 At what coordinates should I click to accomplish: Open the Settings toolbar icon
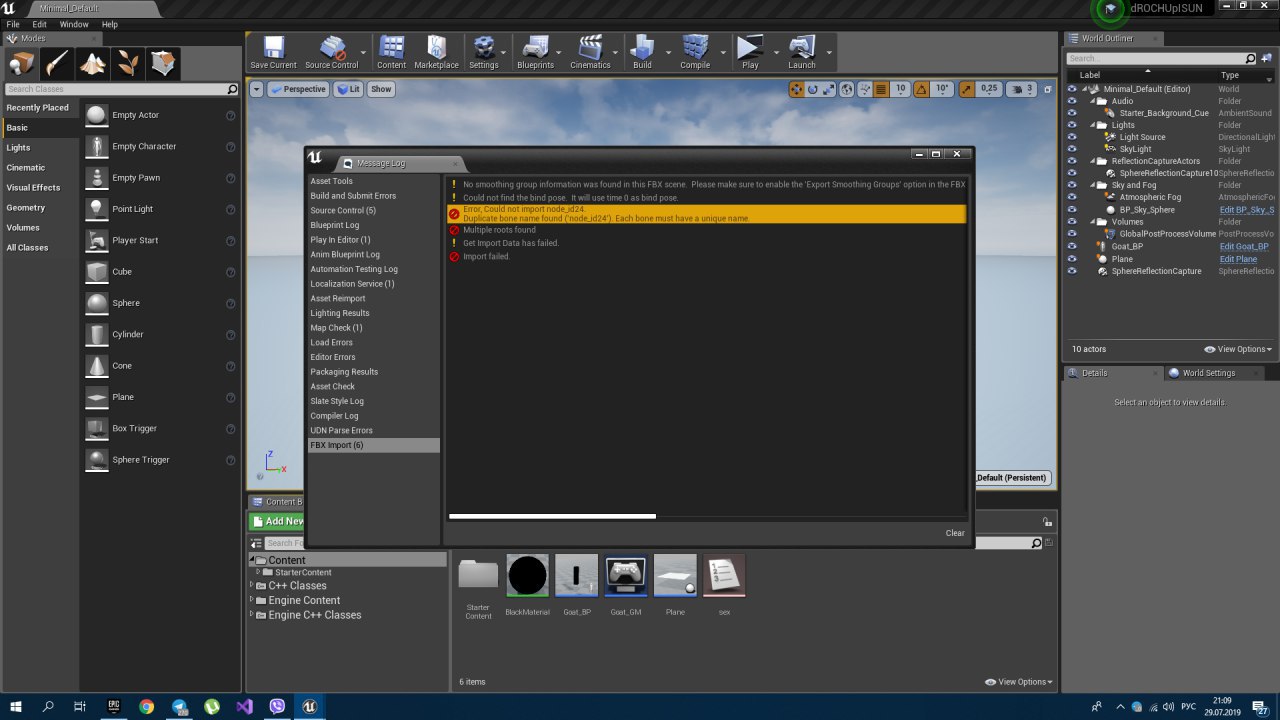point(483,51)
